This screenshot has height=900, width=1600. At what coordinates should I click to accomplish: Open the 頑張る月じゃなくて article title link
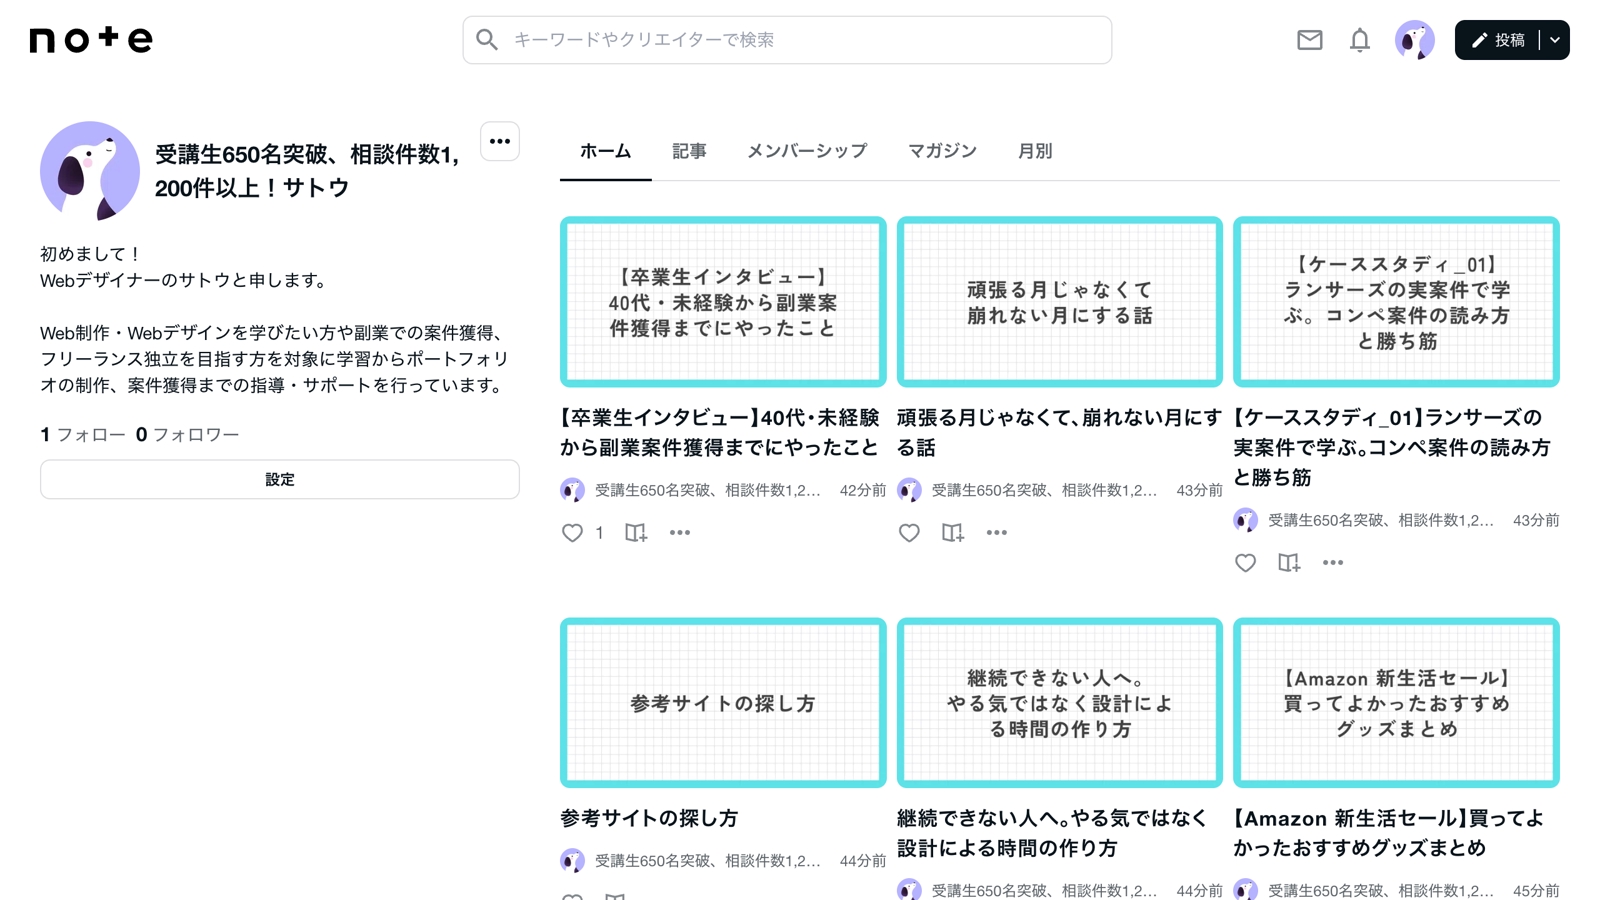pyautogui.click(x=1059, y=432)
